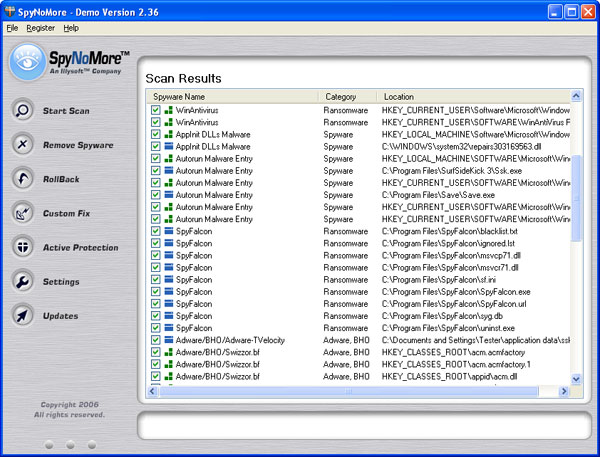Select the SpyFalcon\SpyFalcon.url location text
Viewport: 600px width, 457px height.
454,304
